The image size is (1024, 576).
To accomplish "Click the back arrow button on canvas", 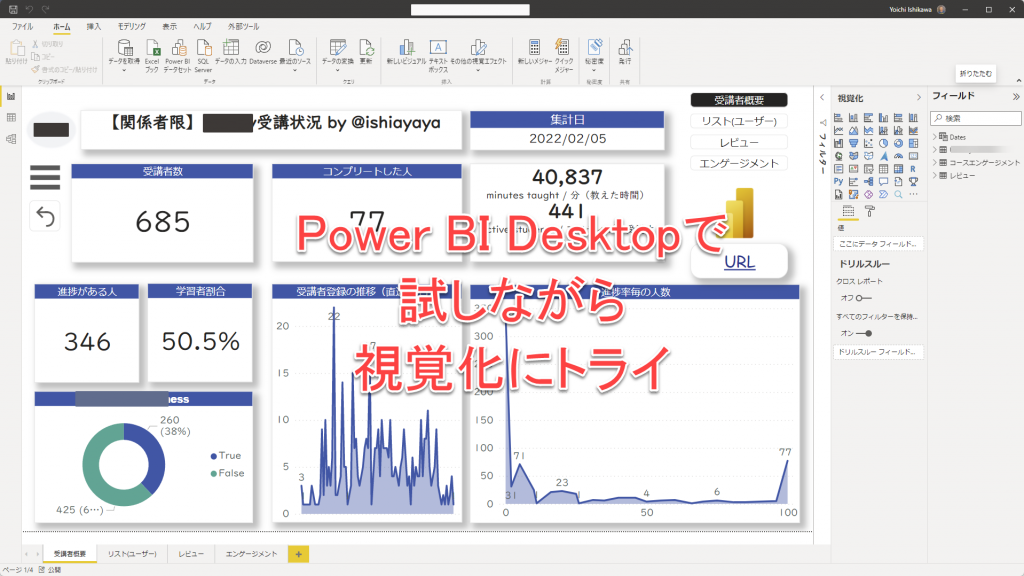I will (45, 216).
